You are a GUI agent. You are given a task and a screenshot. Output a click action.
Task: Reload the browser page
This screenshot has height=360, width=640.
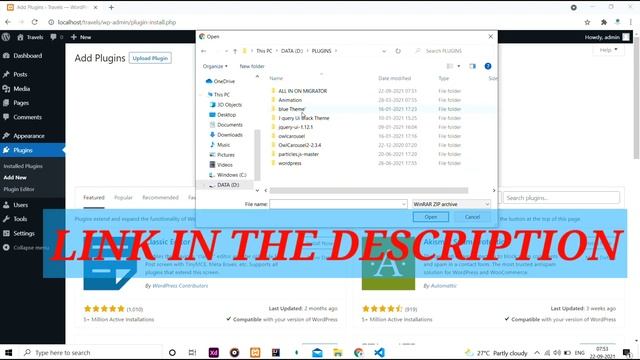[35, 22]
